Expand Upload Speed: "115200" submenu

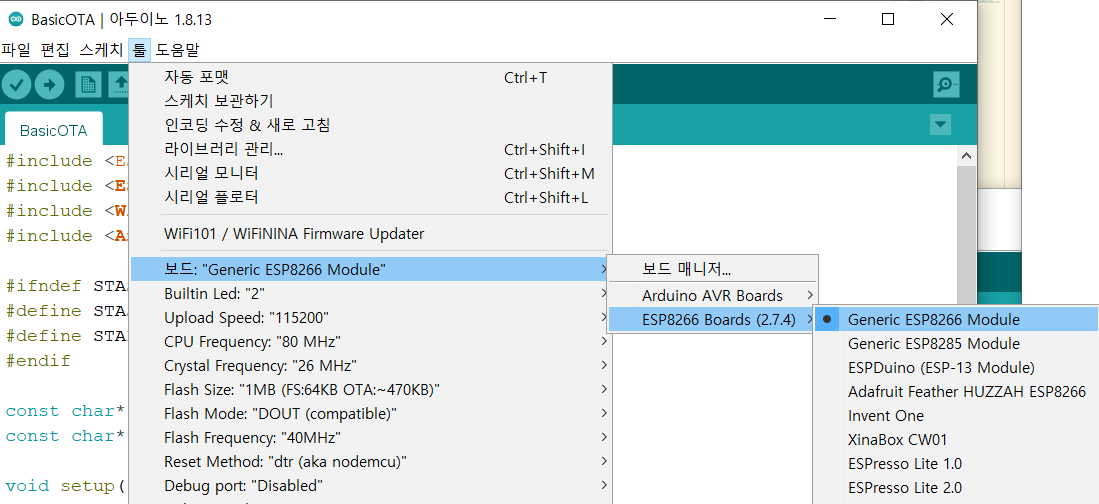click(x=371, y=318)
